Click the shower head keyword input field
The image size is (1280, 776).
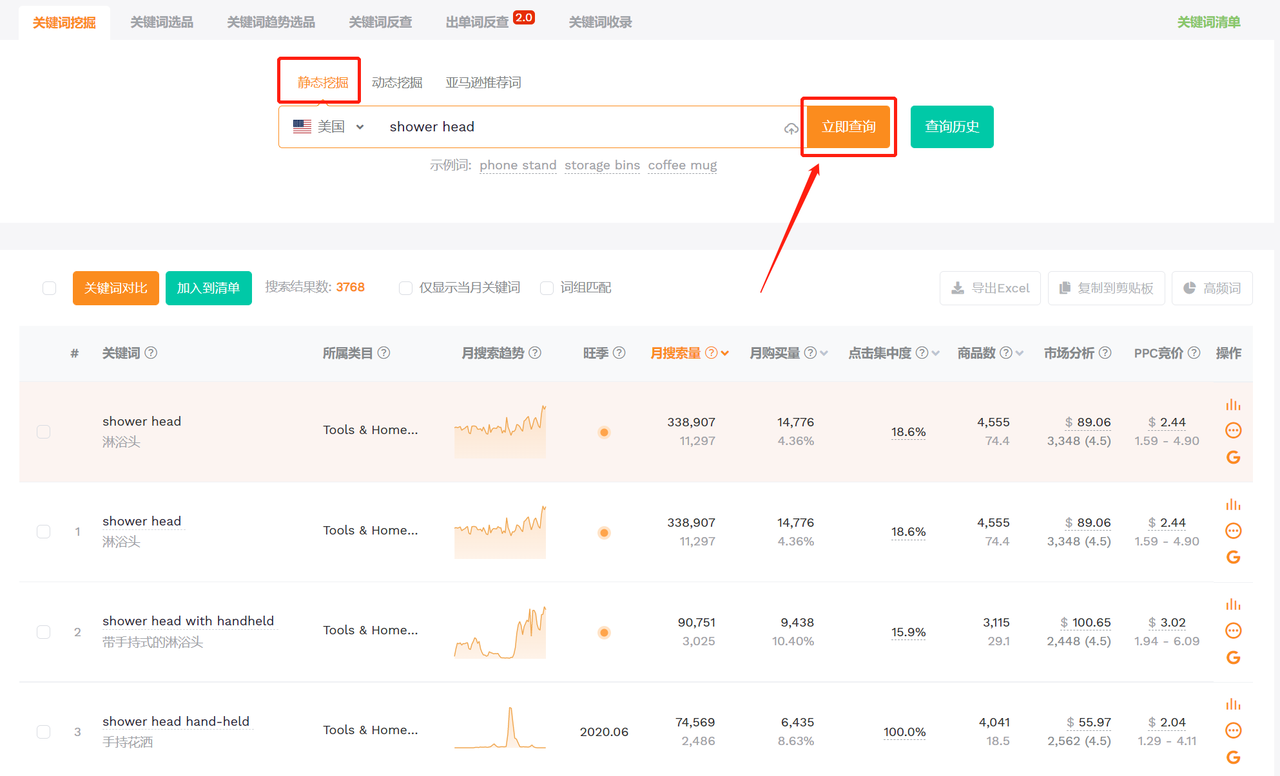(x=580, y=127)
